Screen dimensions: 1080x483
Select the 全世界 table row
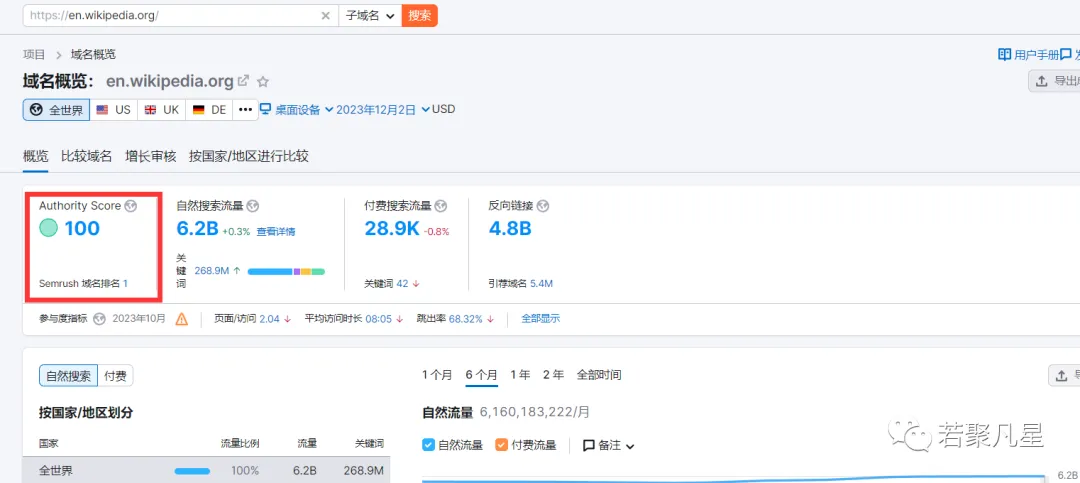coord(207,471)
